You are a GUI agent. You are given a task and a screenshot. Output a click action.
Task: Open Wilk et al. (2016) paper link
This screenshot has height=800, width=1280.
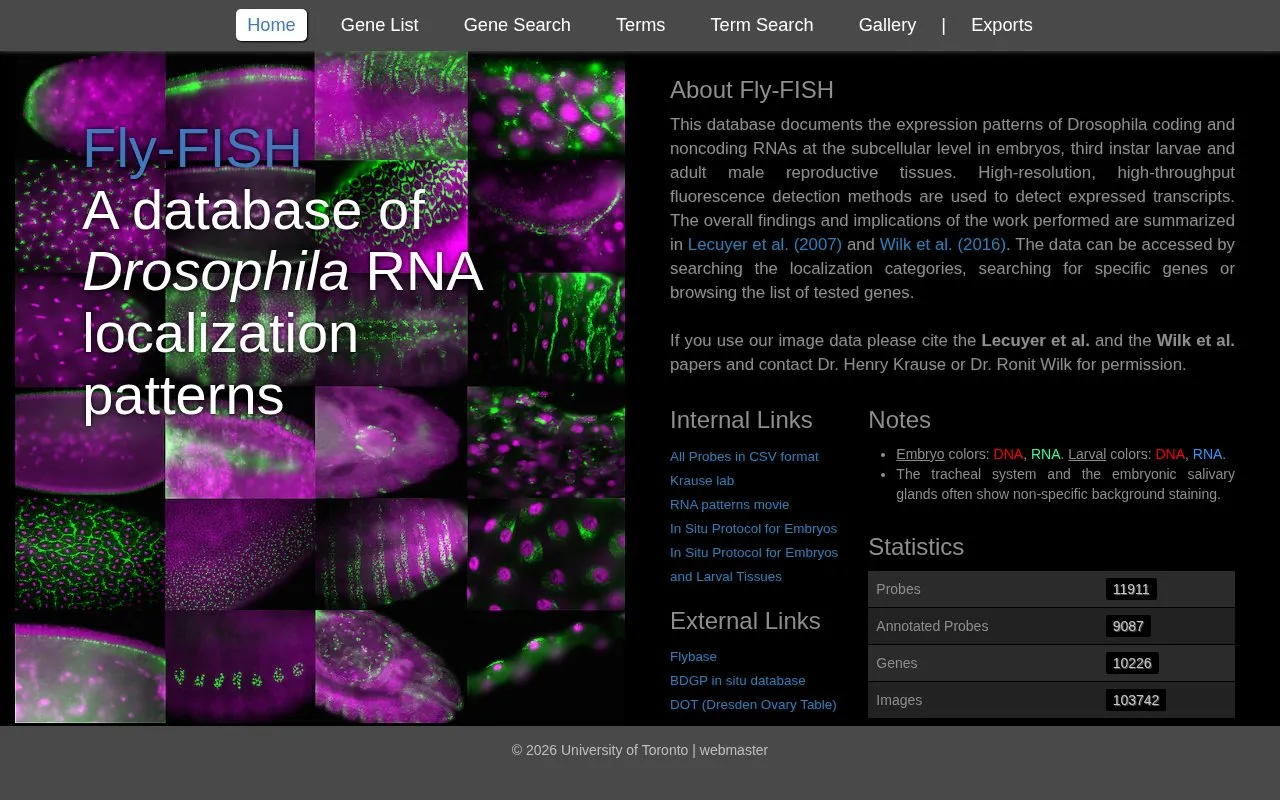click(x=943, y=244)
